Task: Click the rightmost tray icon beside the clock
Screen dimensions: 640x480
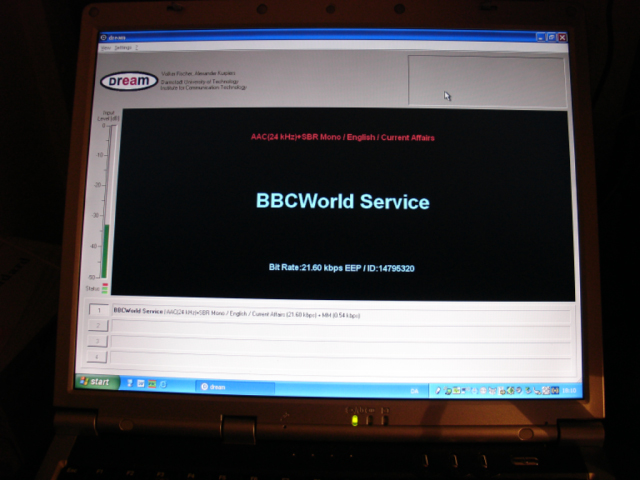Action: (x=554, y=390)
